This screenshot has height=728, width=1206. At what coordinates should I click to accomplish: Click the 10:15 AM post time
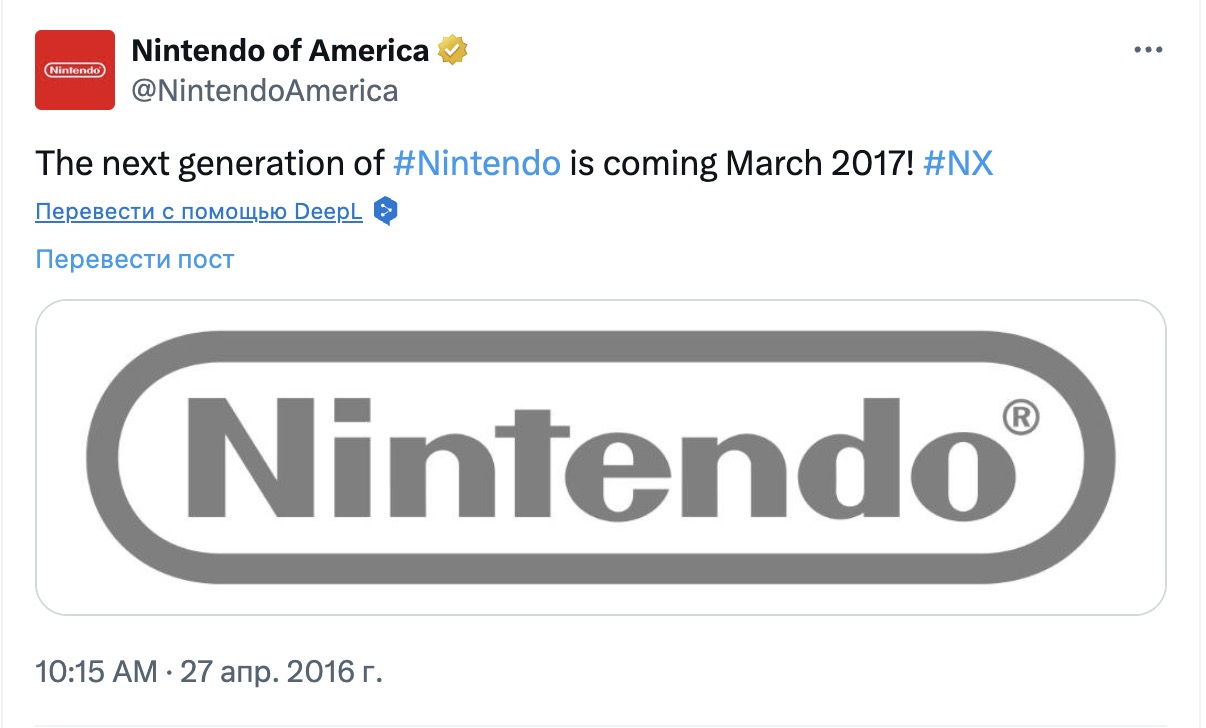point(96,671)
